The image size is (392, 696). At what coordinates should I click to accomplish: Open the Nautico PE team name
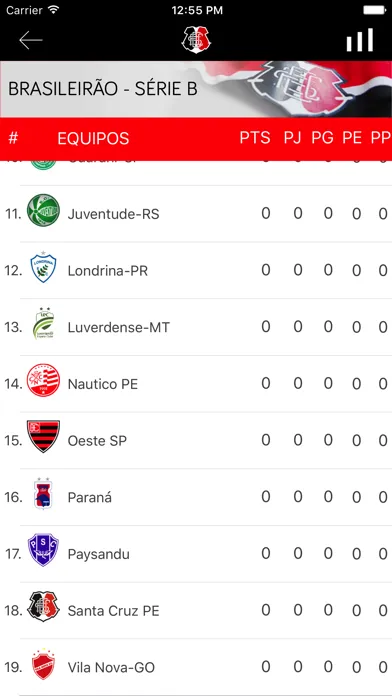103,384
